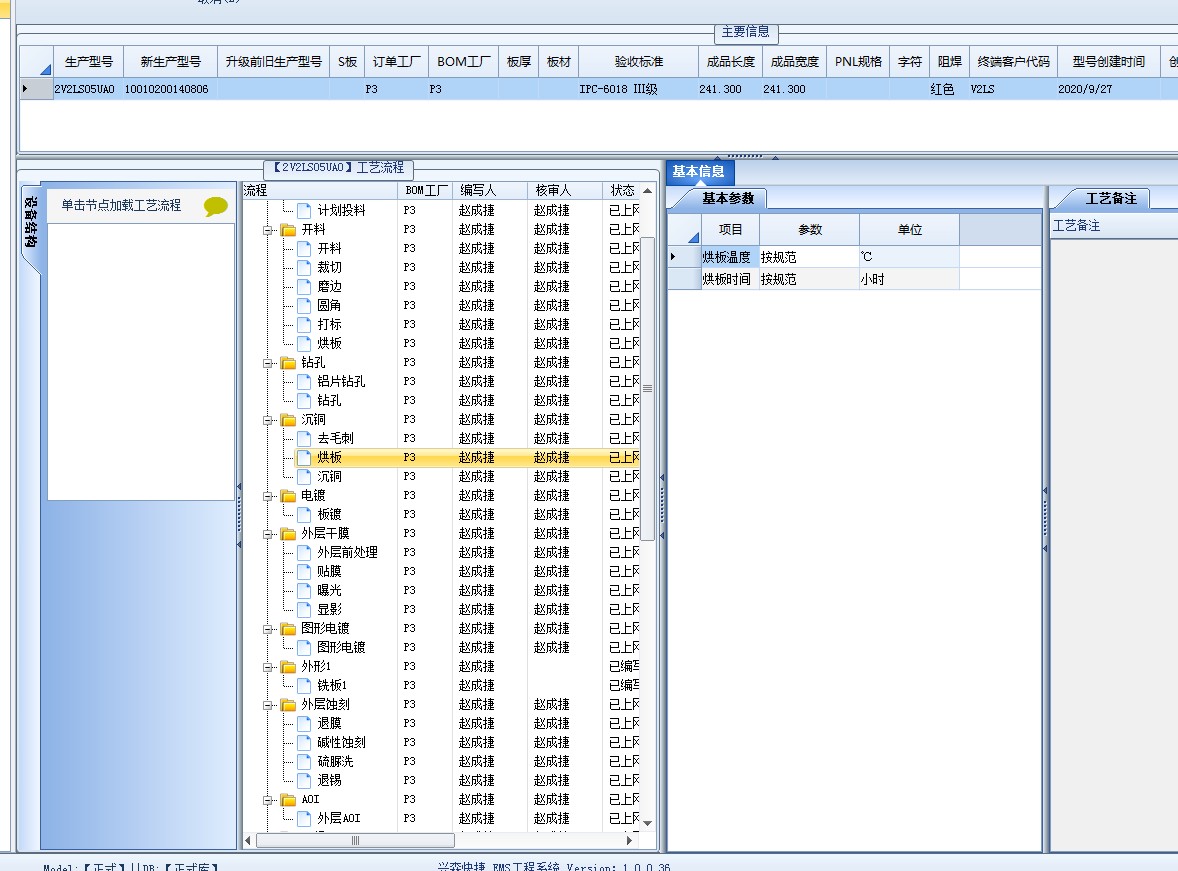
Task: Click the 烘板时间 parameter value cell
Action: tap(809, 279)
